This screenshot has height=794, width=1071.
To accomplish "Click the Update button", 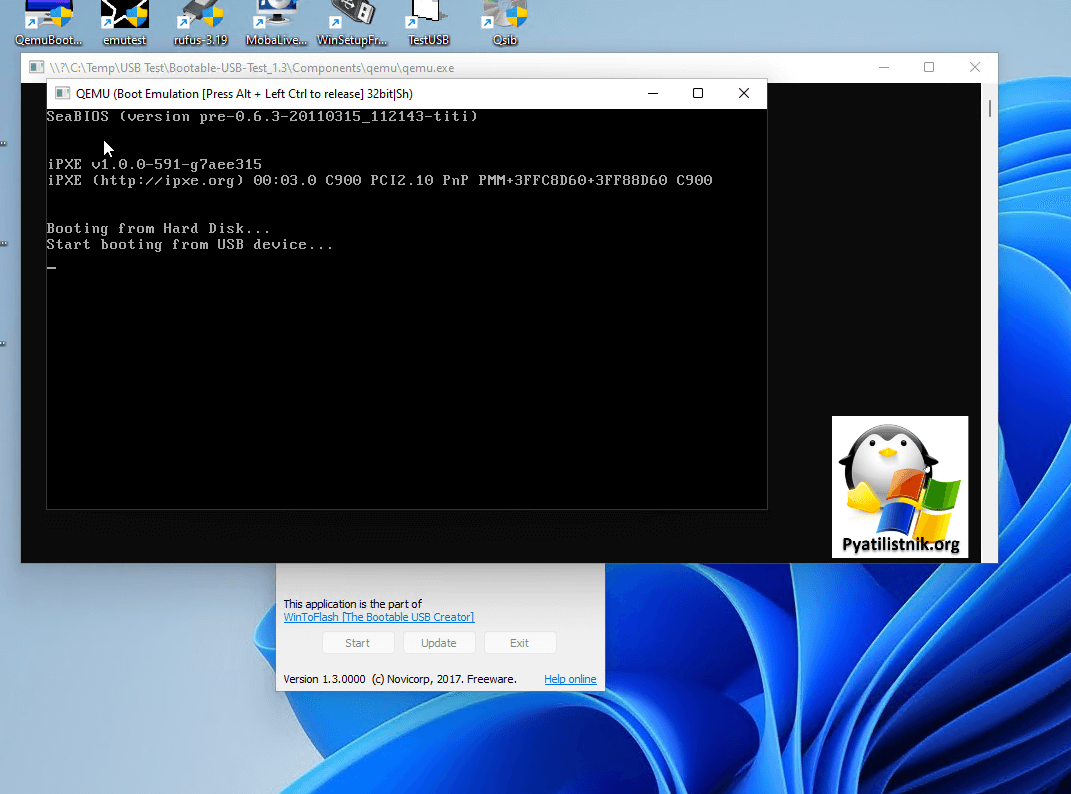I will [x=438, y=643].
